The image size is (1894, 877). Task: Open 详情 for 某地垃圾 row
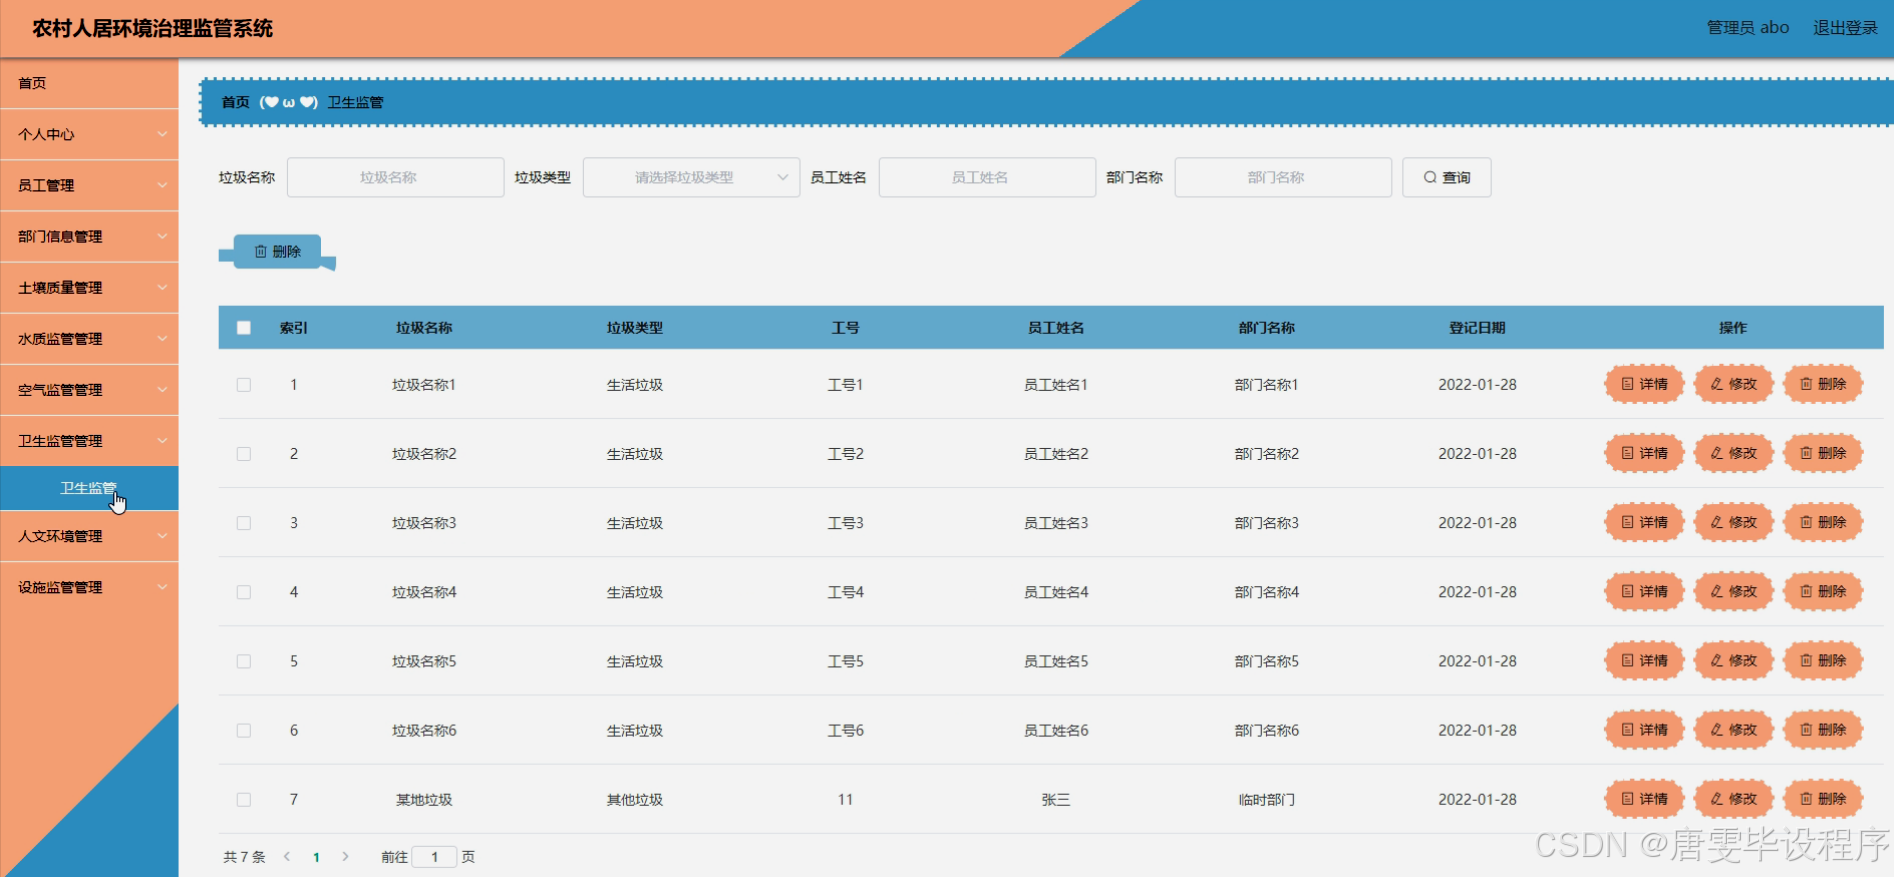click(1644, 799)
